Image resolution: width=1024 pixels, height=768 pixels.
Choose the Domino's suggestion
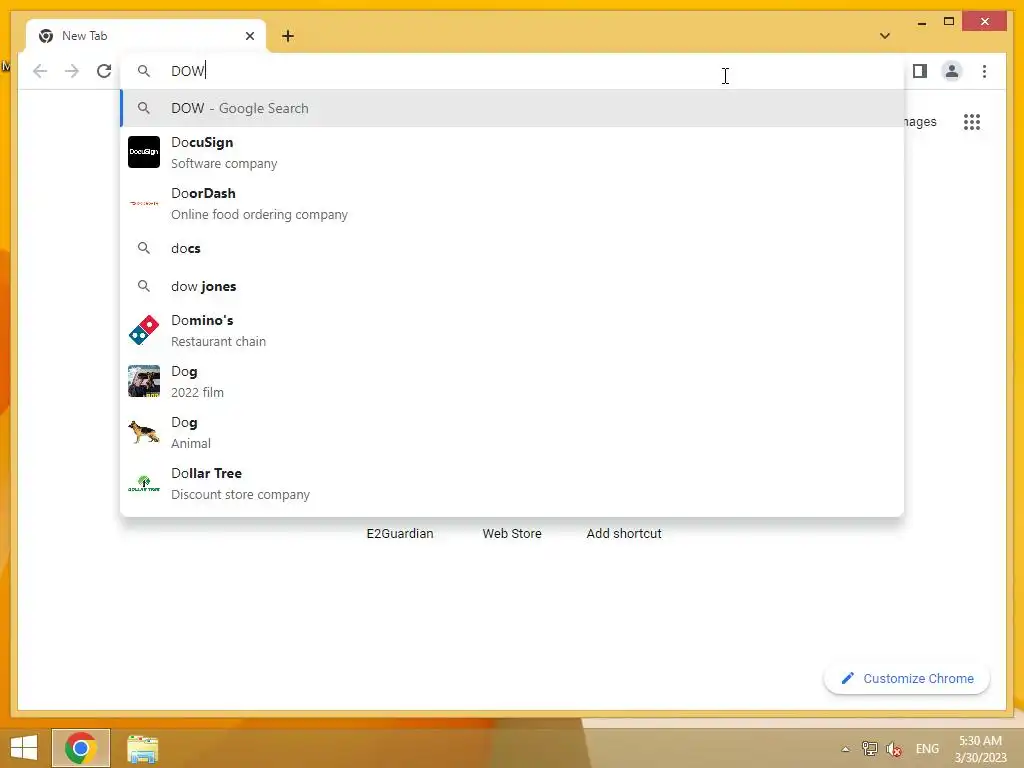click(x=512, y=330)
